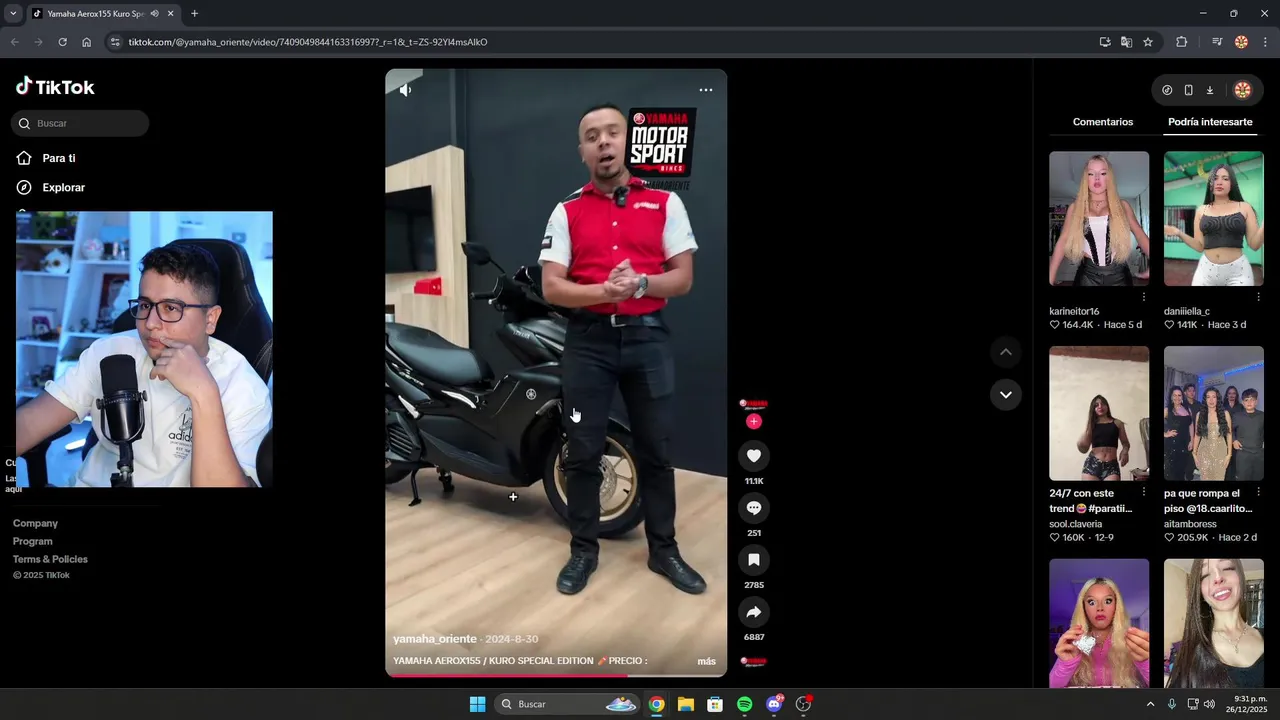Open the Windows Start button

(x=478, y=704)
